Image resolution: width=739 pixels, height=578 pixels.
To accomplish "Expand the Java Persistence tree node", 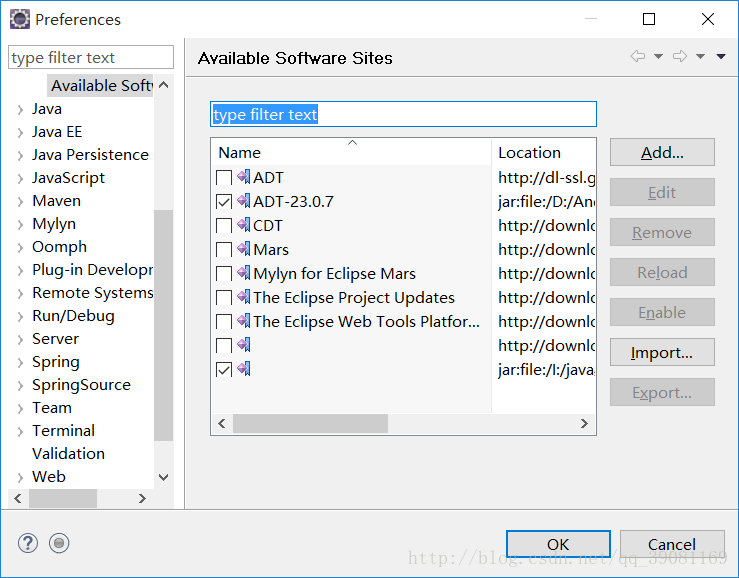I will pyautogui.click(x=20, y=156).
